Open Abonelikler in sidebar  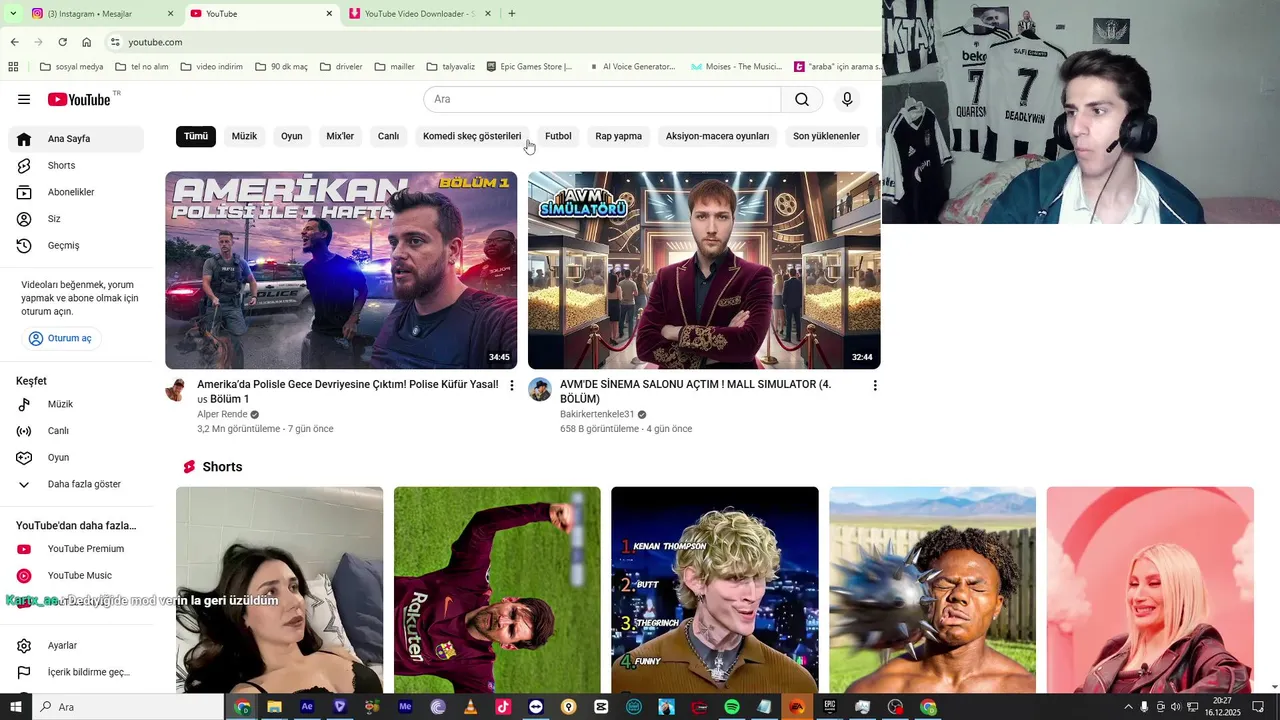[76, 192]
